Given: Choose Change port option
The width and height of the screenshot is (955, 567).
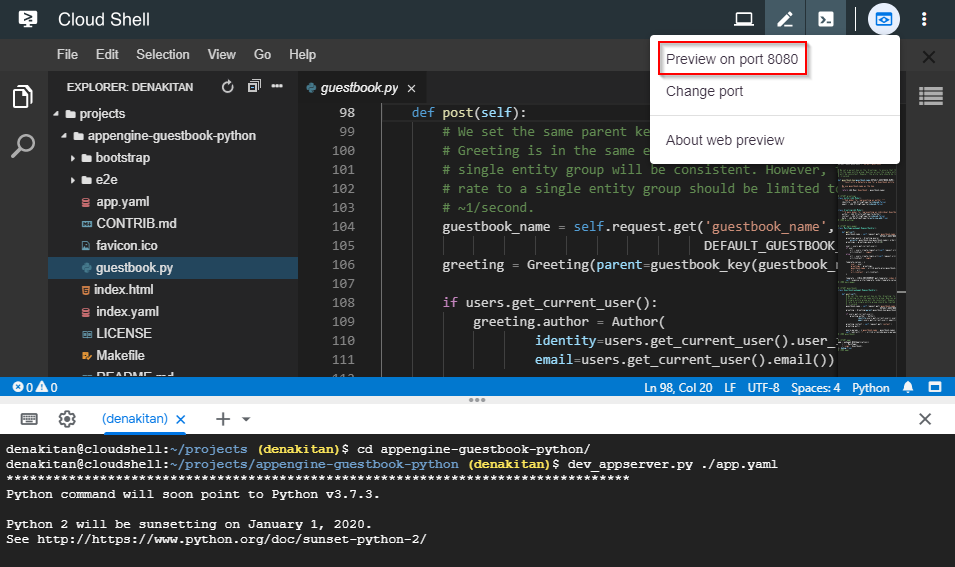Looking at the screenshot, I should click(x=705, y=91).
